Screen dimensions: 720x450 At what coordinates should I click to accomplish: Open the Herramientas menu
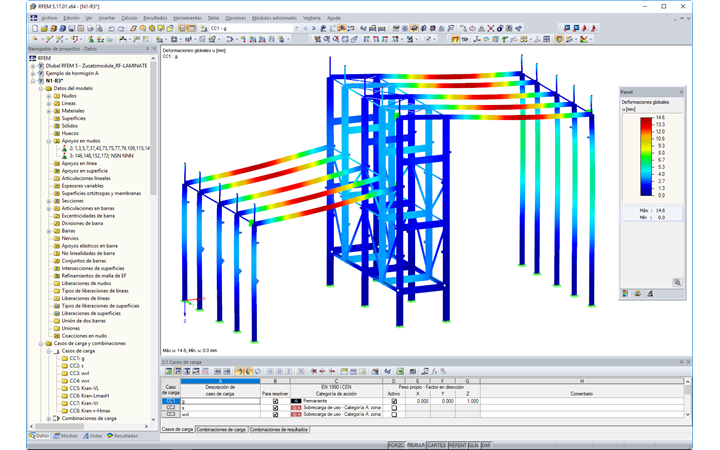[x=187, y=18]
